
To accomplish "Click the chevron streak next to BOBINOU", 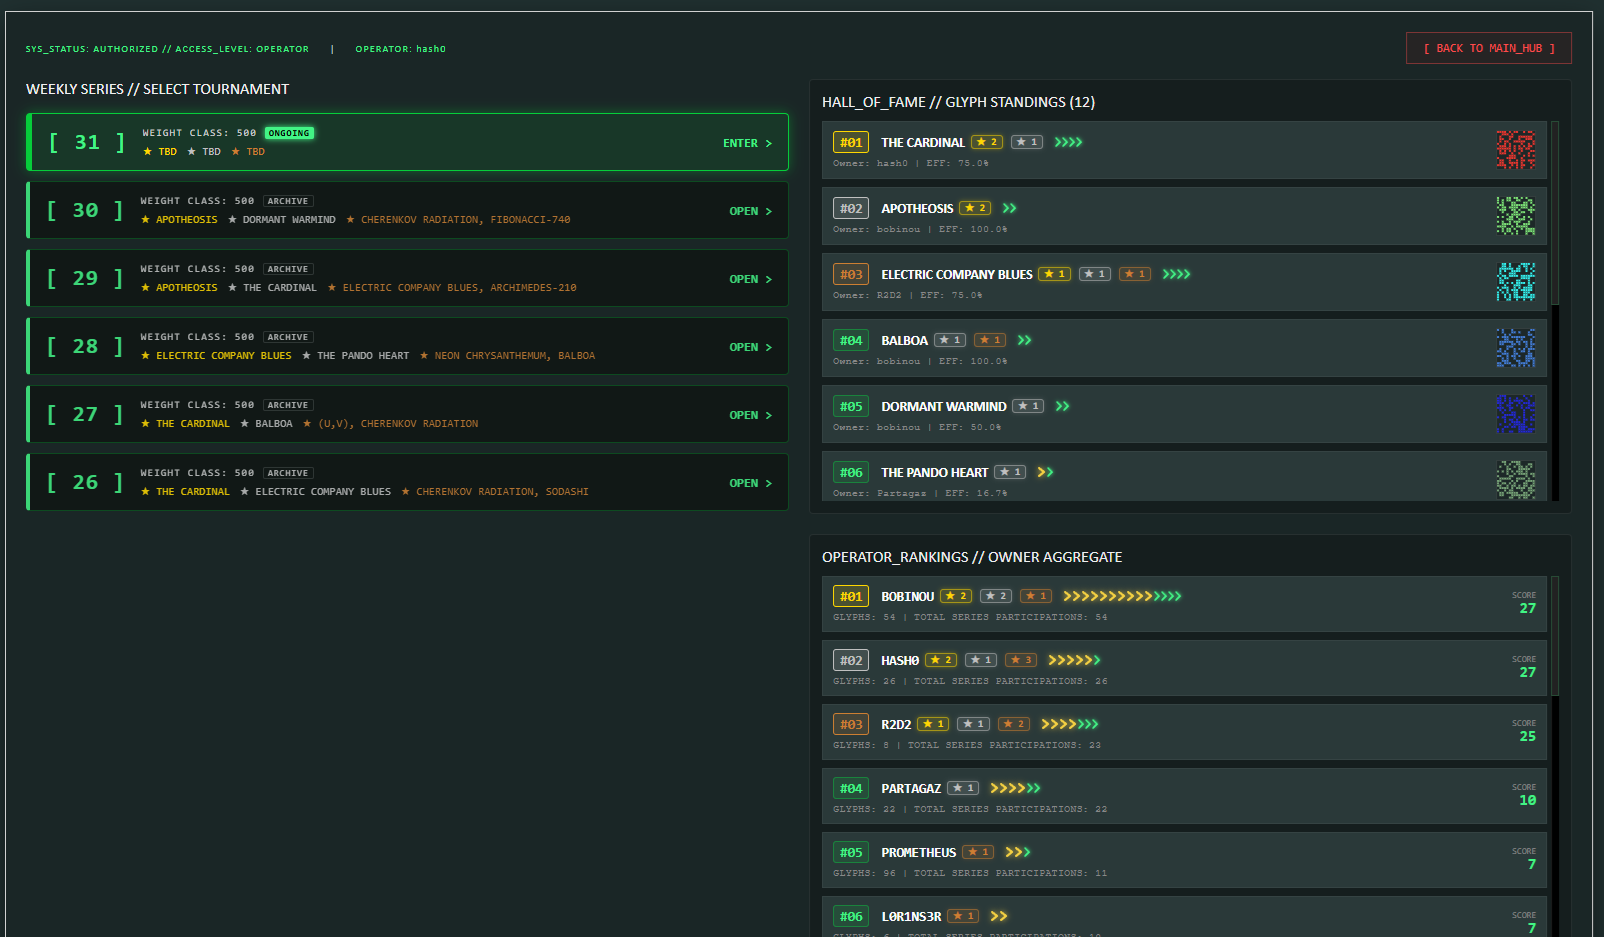I will (1122, 596).
